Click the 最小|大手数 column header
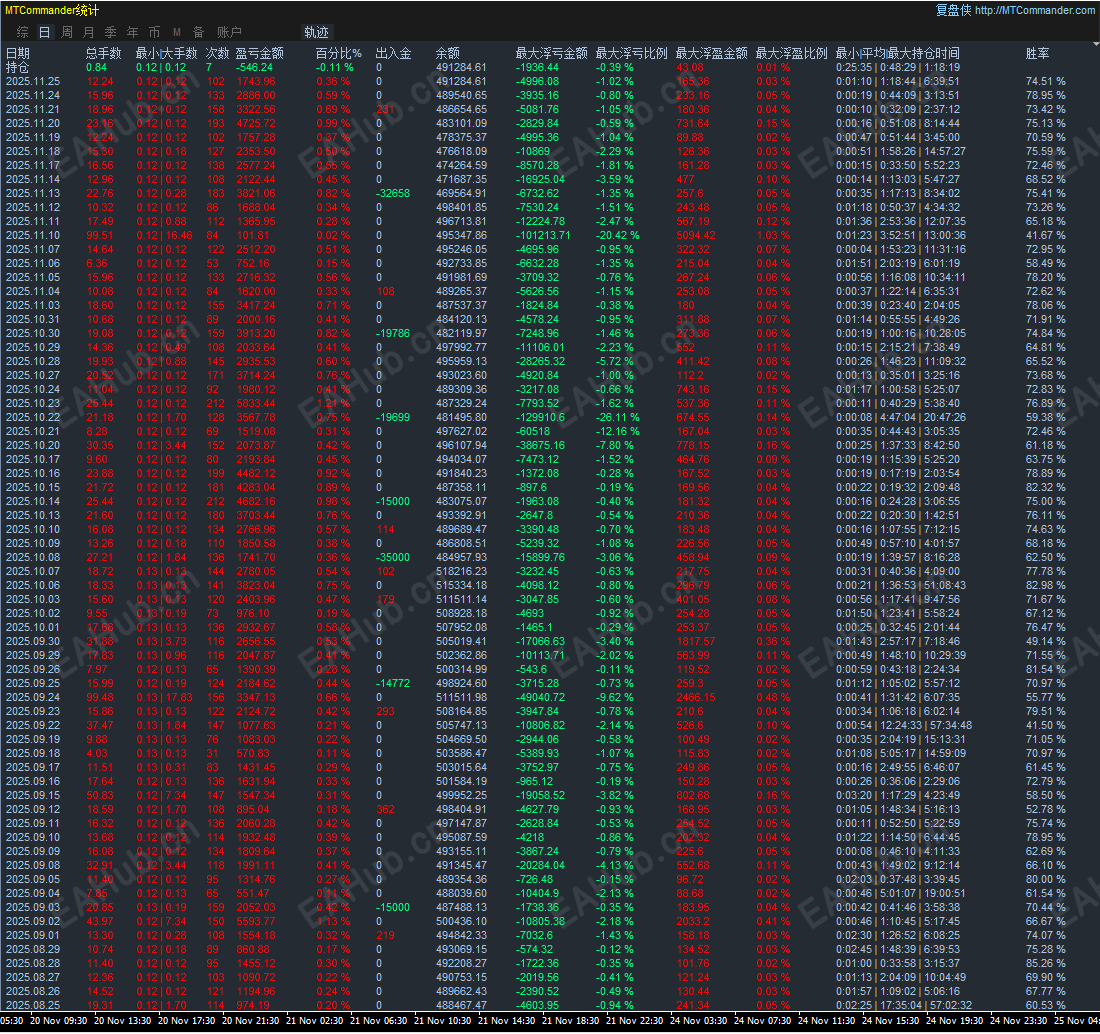The height and width of the screenshot is (1034, 1100). 166,53
